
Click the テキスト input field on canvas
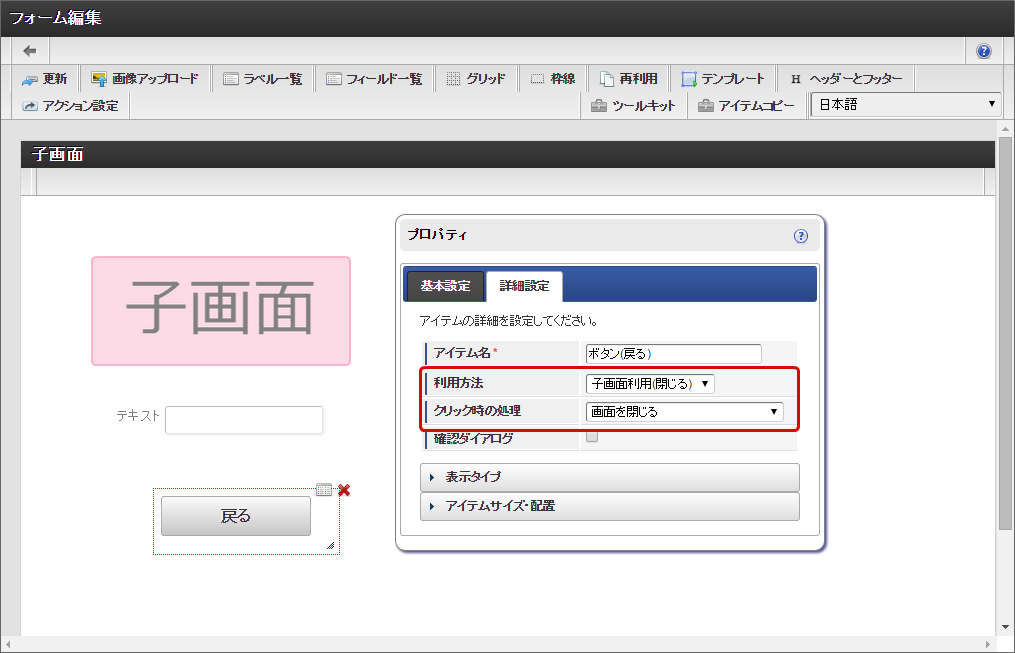tap(244, 419)
